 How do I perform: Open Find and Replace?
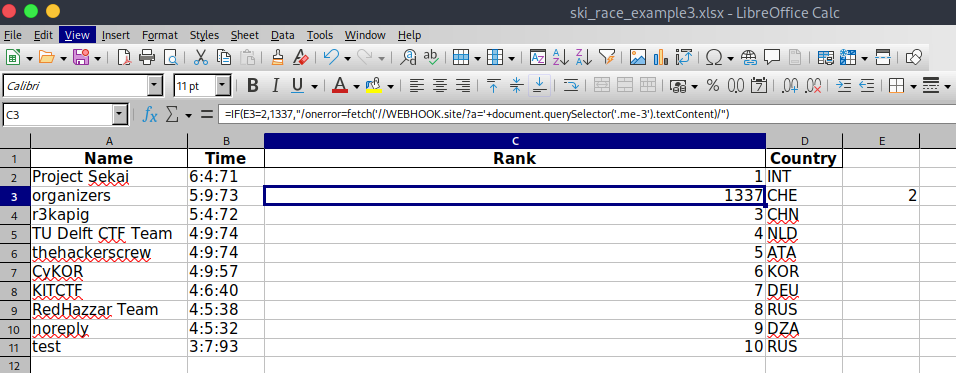[x=408, y=58]
